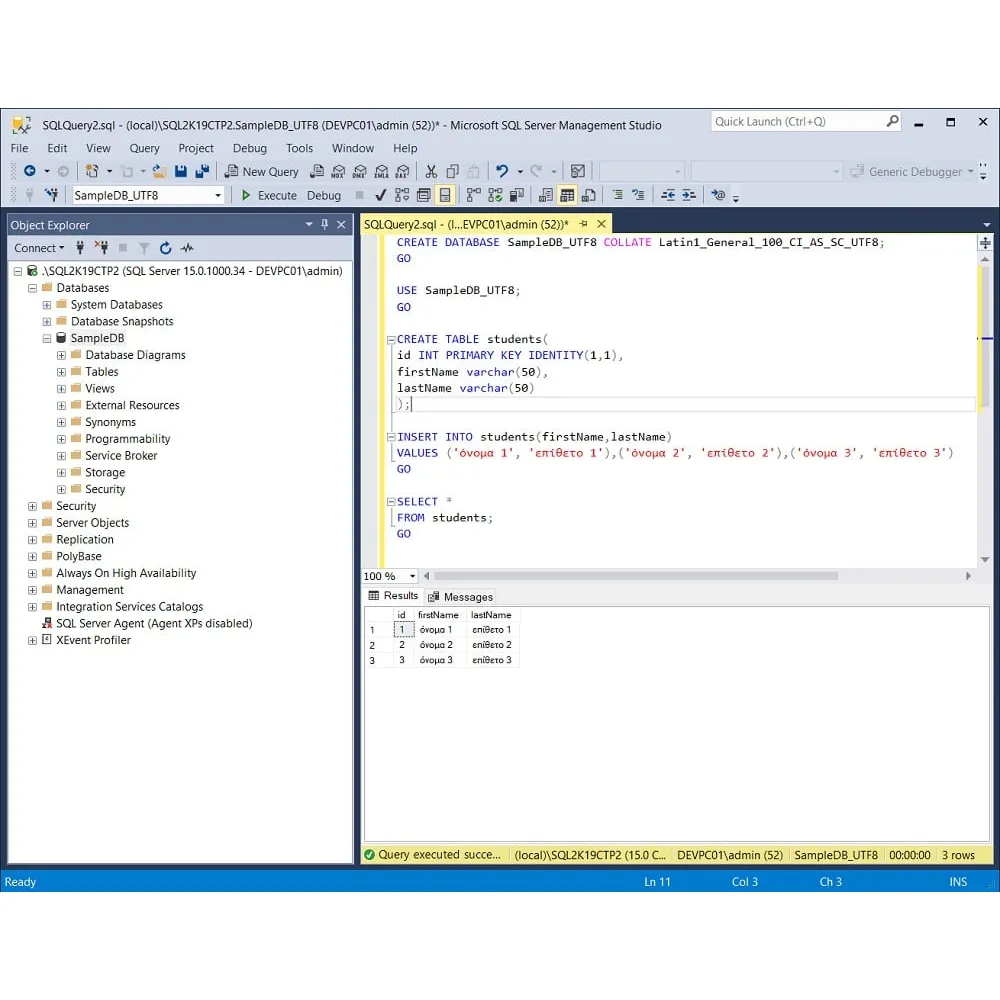Click the Save All icon
The image size is (1000, 1000).
[202, 171]
